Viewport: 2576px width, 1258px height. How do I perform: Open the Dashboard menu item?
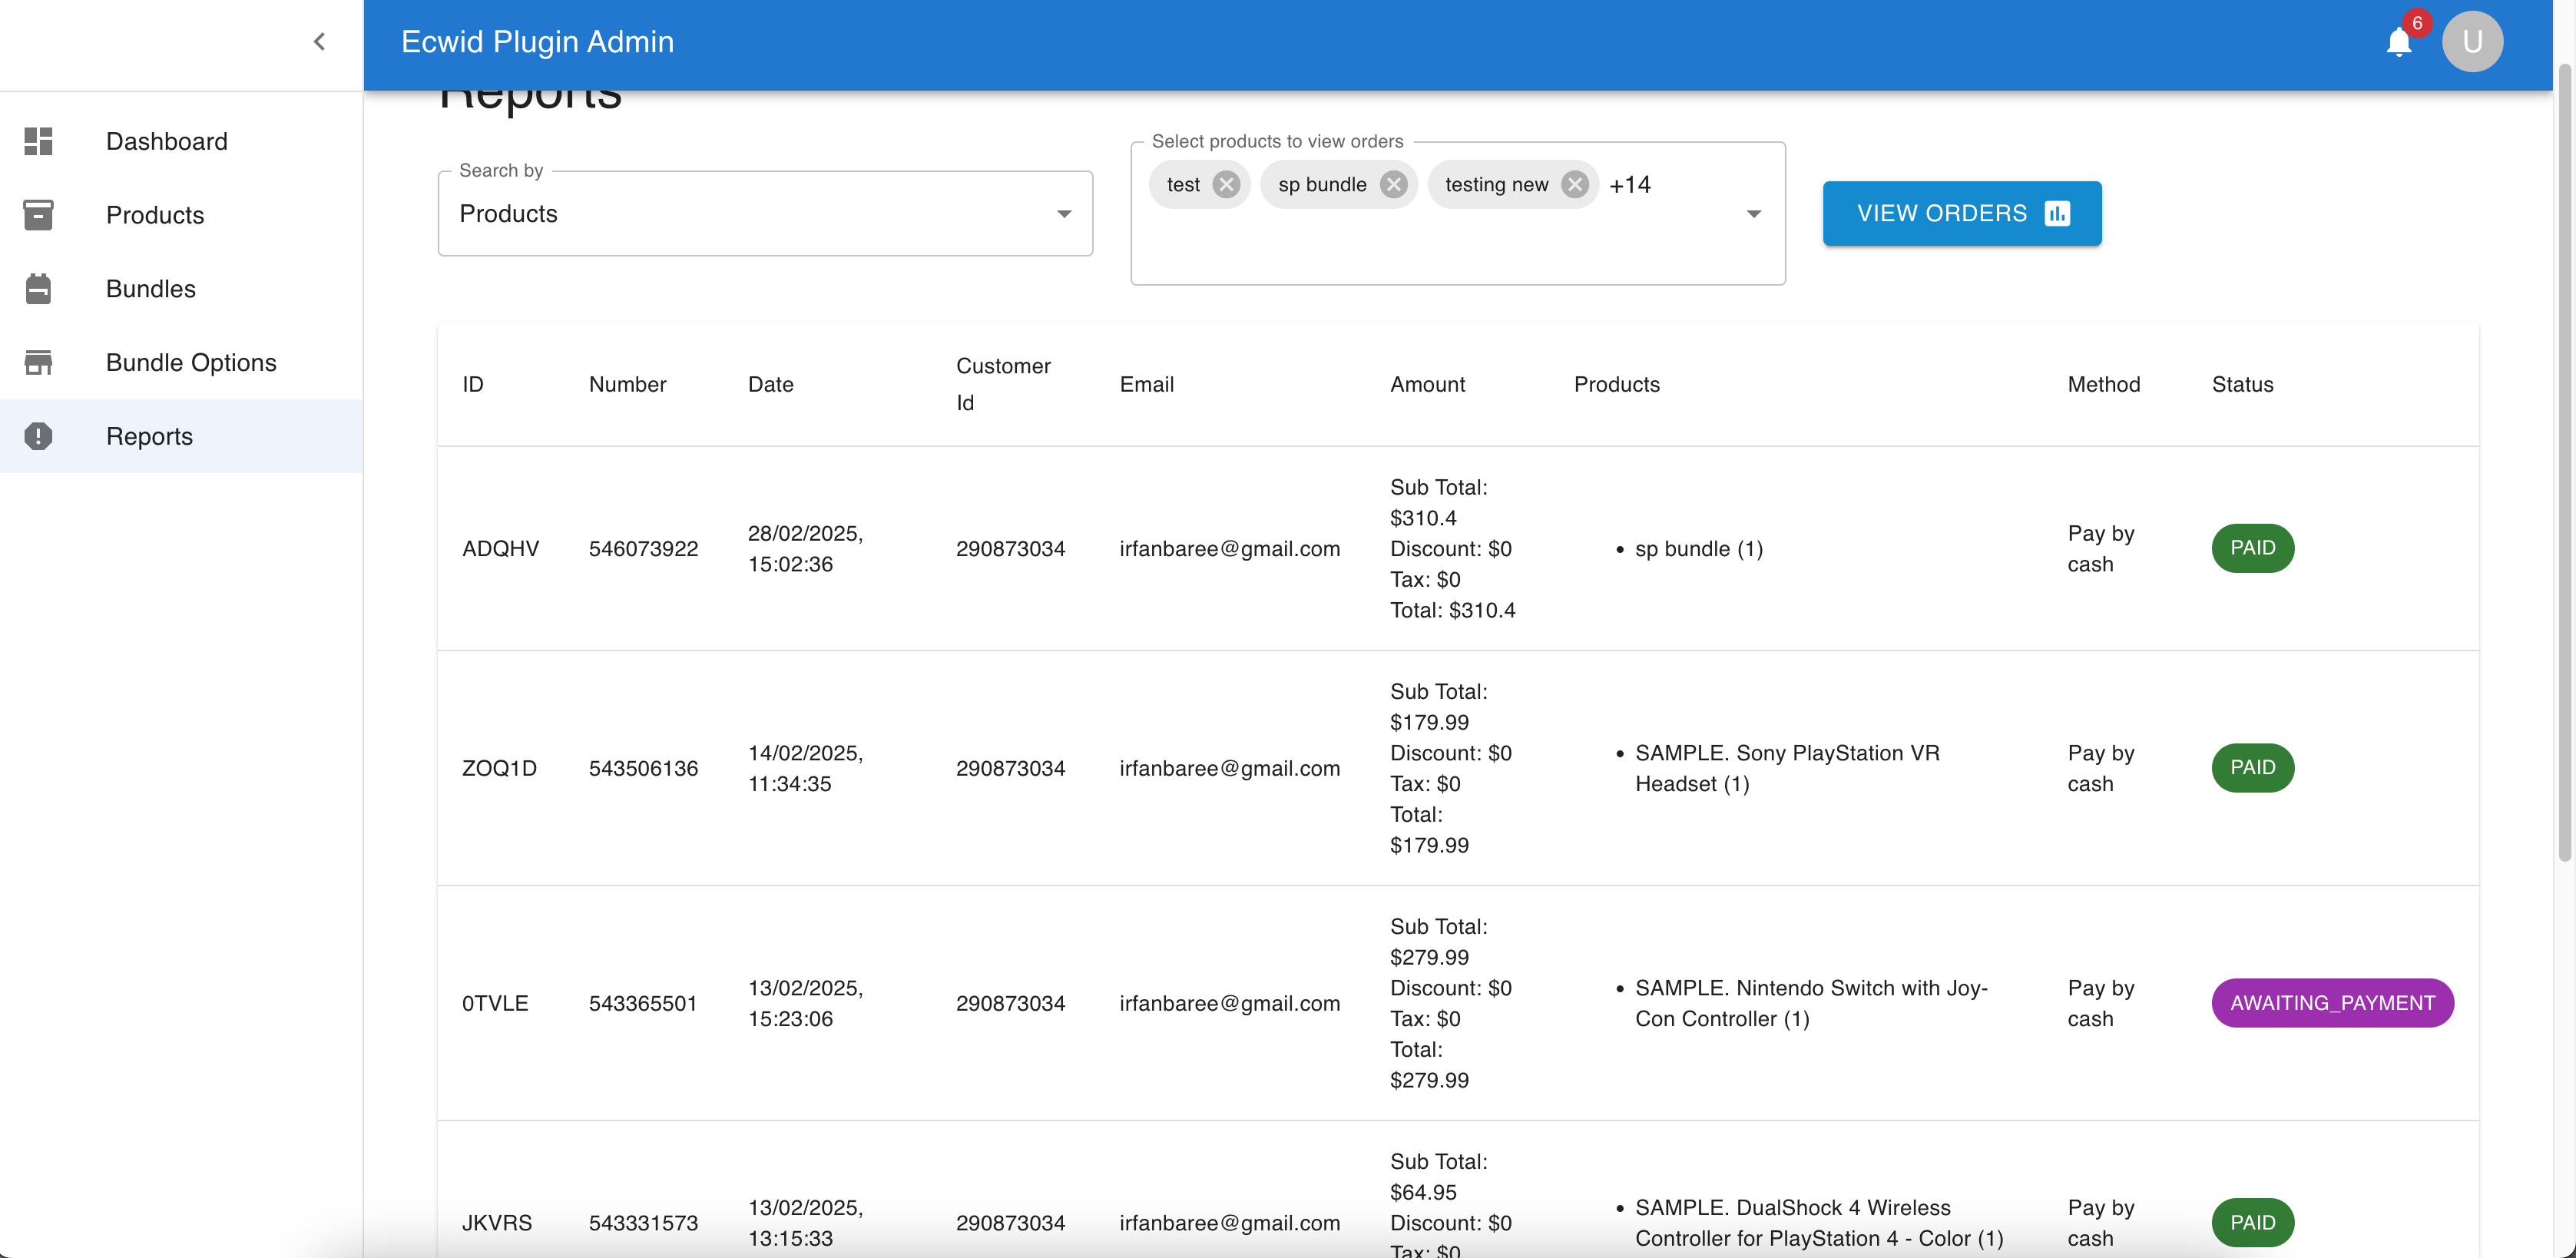pos(167,141)
